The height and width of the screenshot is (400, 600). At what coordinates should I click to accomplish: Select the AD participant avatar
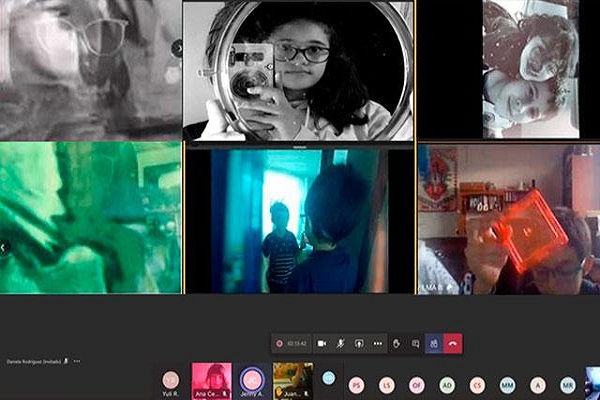pos(447,384)
